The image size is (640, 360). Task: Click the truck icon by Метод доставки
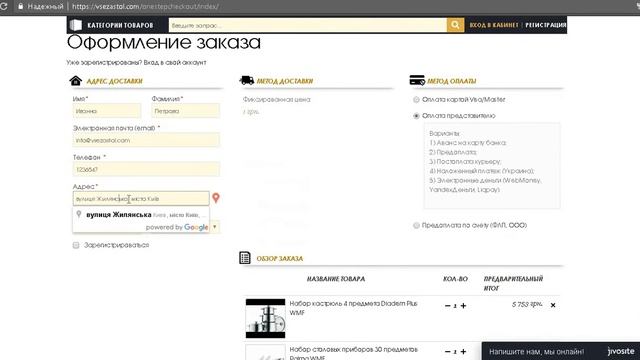point(247,80)
